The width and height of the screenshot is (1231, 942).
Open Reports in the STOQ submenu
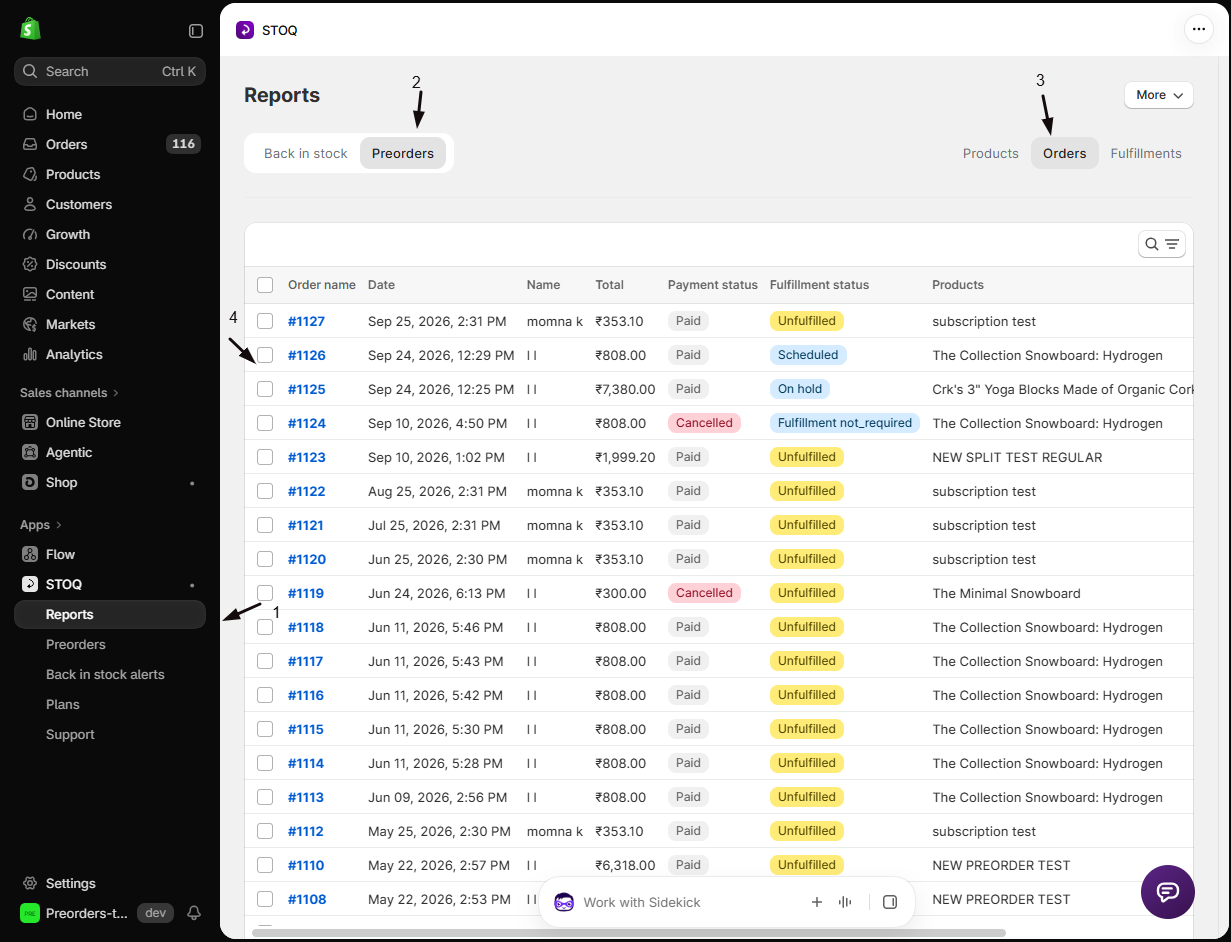pos(110,614)
